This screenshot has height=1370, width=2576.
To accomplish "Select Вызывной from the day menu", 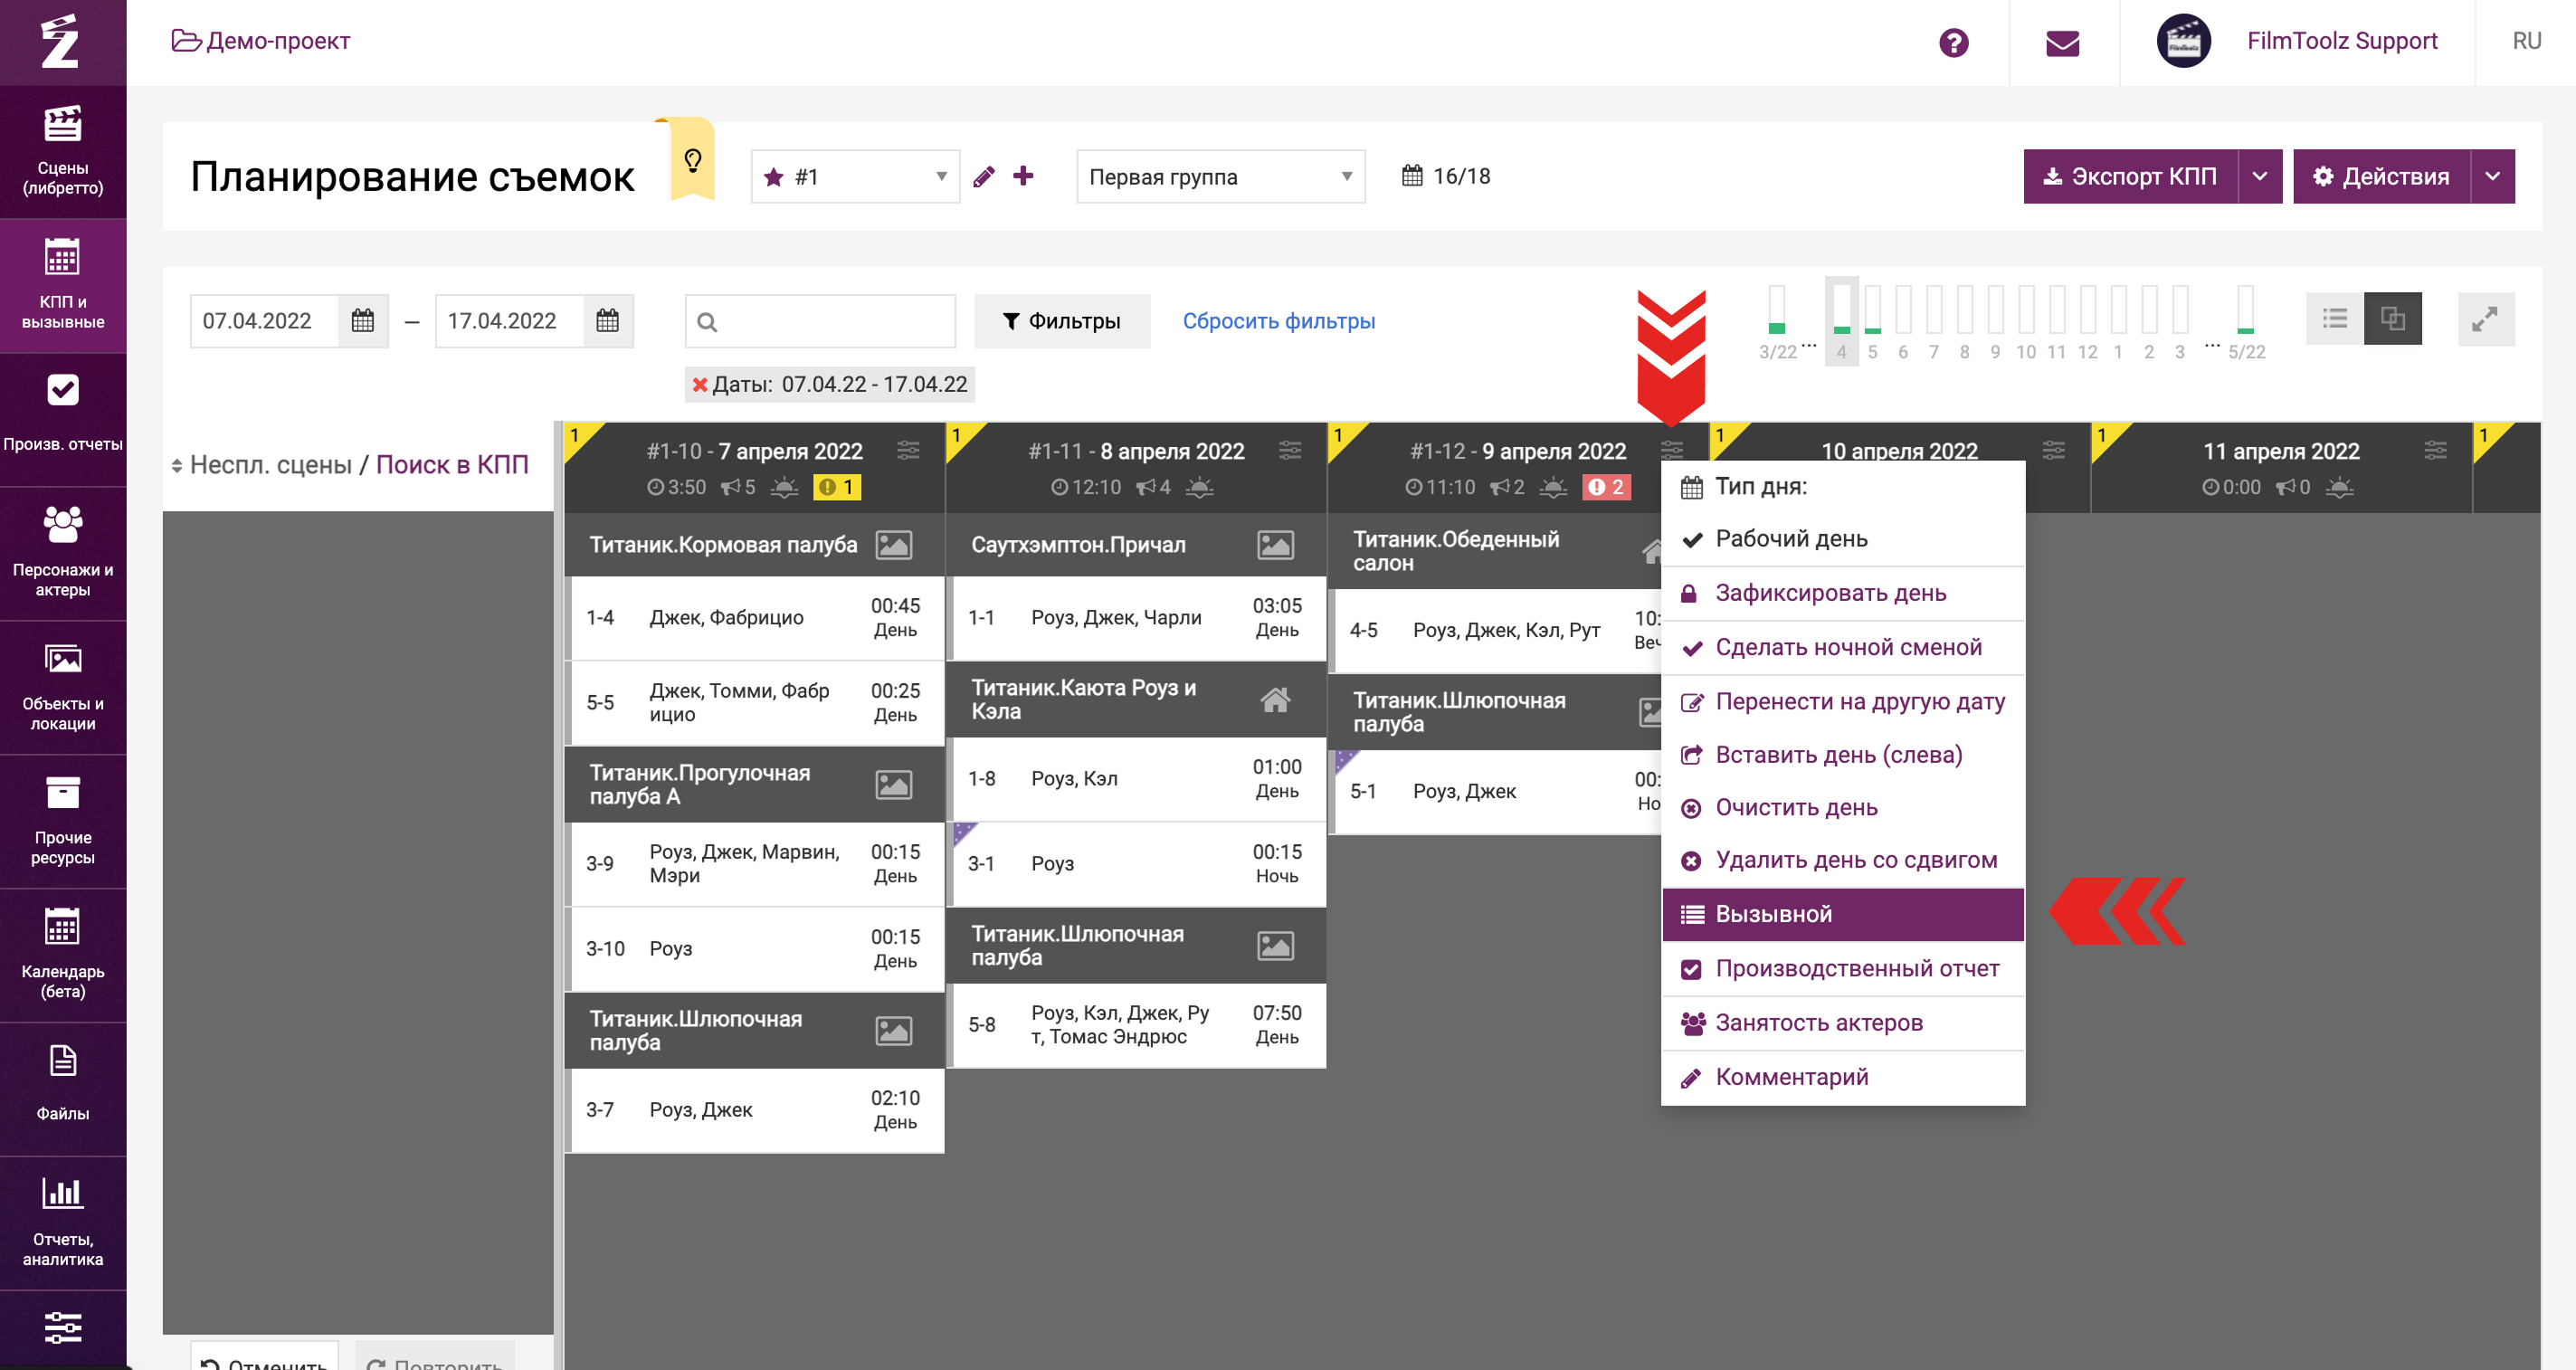I will [x=1774, y=914].
